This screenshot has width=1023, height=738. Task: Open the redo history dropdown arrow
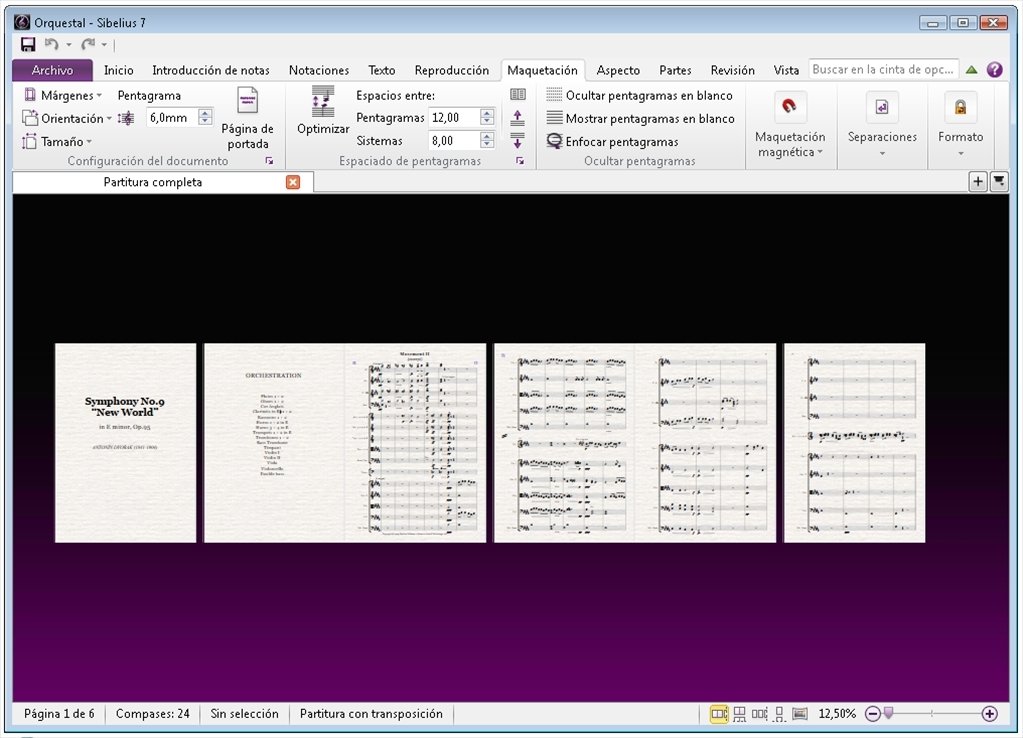pos(104,45)
